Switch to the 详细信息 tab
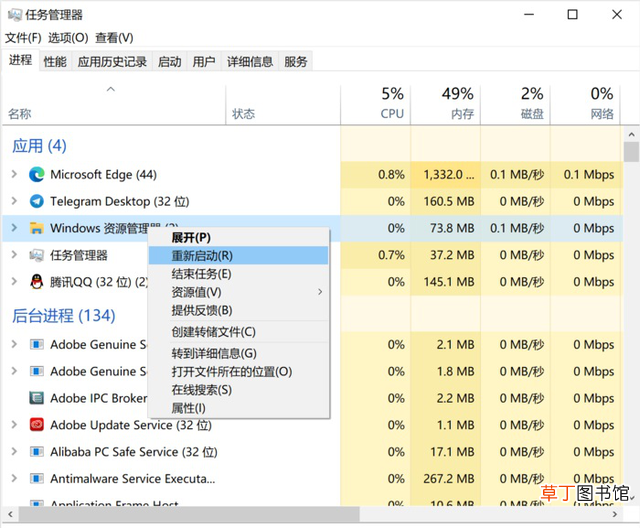Image resolution: width=640 pixels, height=528 pixels. coord(250,62)
